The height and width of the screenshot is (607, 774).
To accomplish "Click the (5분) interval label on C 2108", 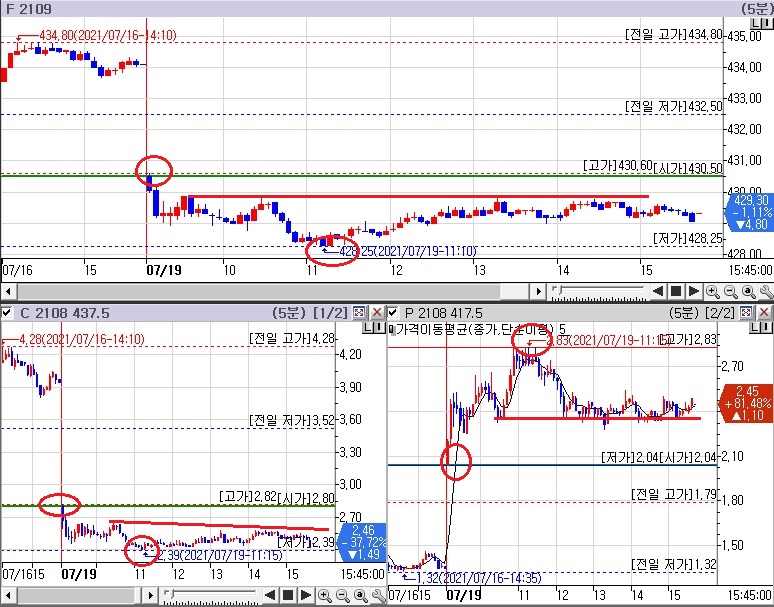I will [x=289, y=313].
